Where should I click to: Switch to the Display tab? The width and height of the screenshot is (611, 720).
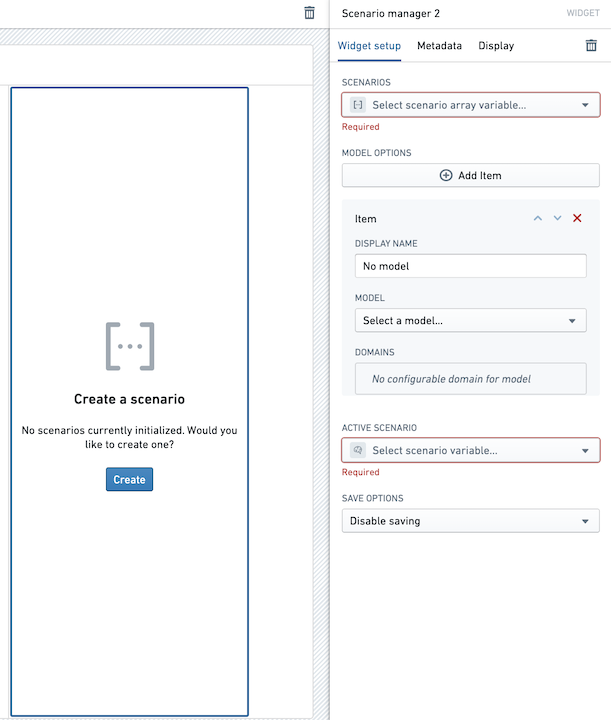(496, 46)
